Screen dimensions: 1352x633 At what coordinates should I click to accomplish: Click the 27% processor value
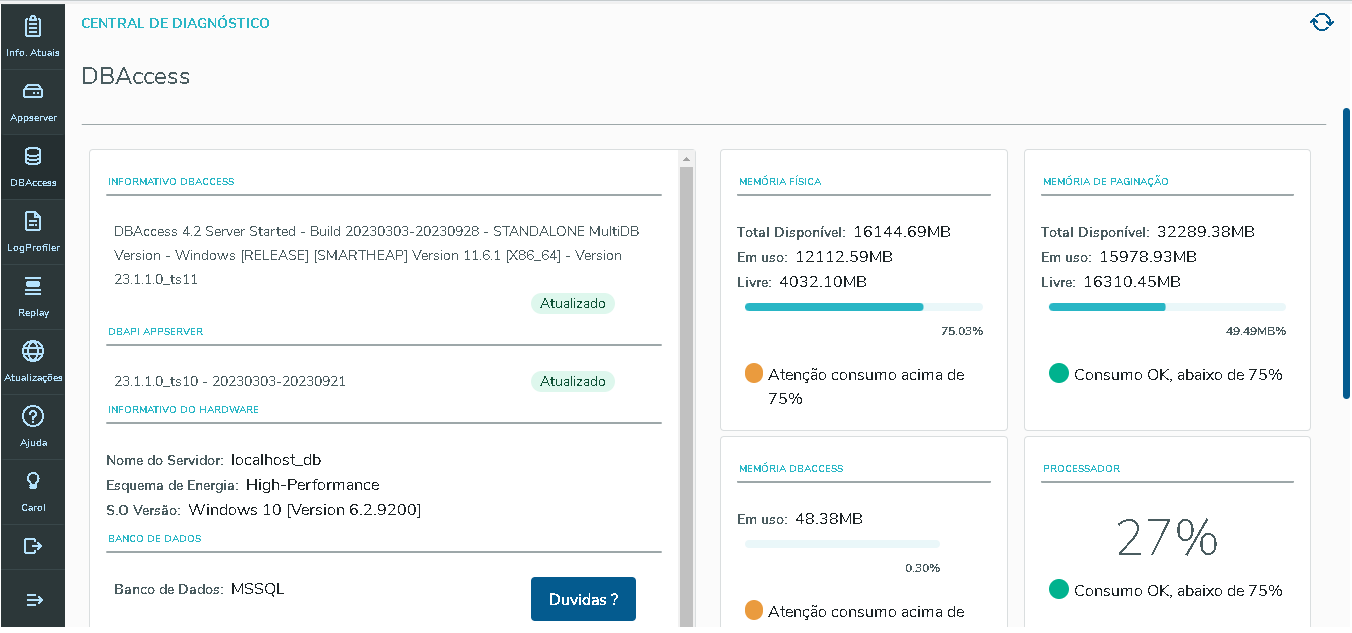point(1167,538)
